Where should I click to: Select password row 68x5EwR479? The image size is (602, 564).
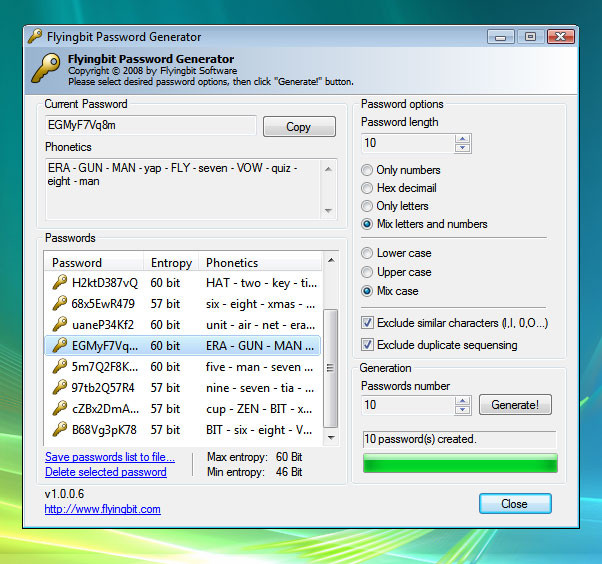pos(183,303)
